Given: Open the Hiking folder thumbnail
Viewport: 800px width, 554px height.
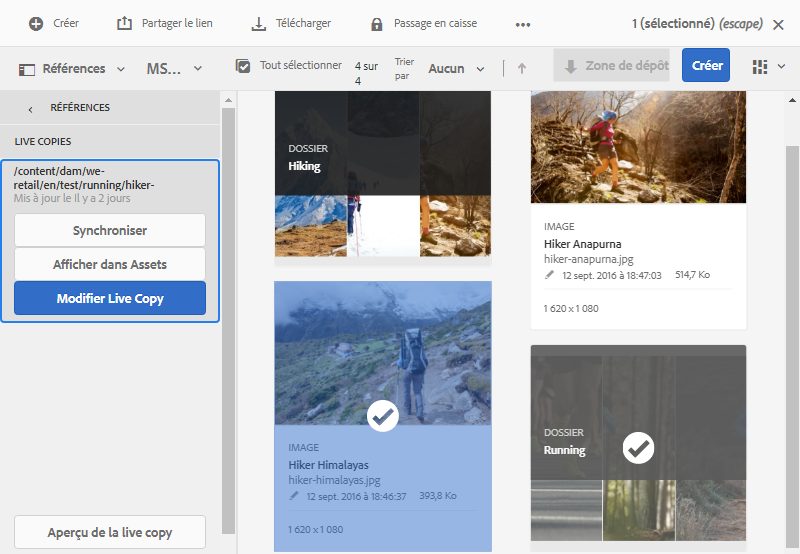Looking at the screenshot, I should click(x=383, y=174).
